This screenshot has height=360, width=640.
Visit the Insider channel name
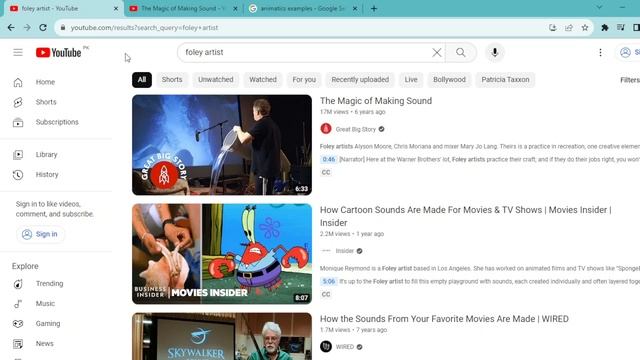[344, 251]
